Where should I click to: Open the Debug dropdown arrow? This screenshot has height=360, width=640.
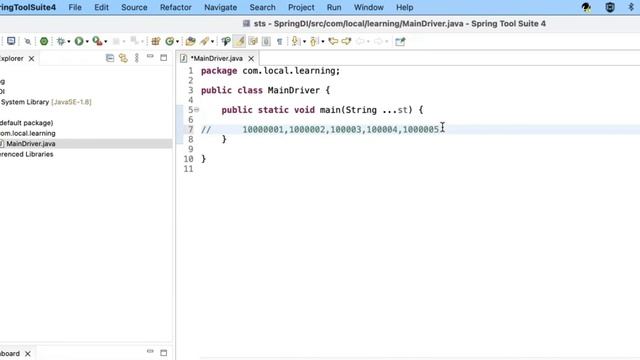[x=69, y=42]
